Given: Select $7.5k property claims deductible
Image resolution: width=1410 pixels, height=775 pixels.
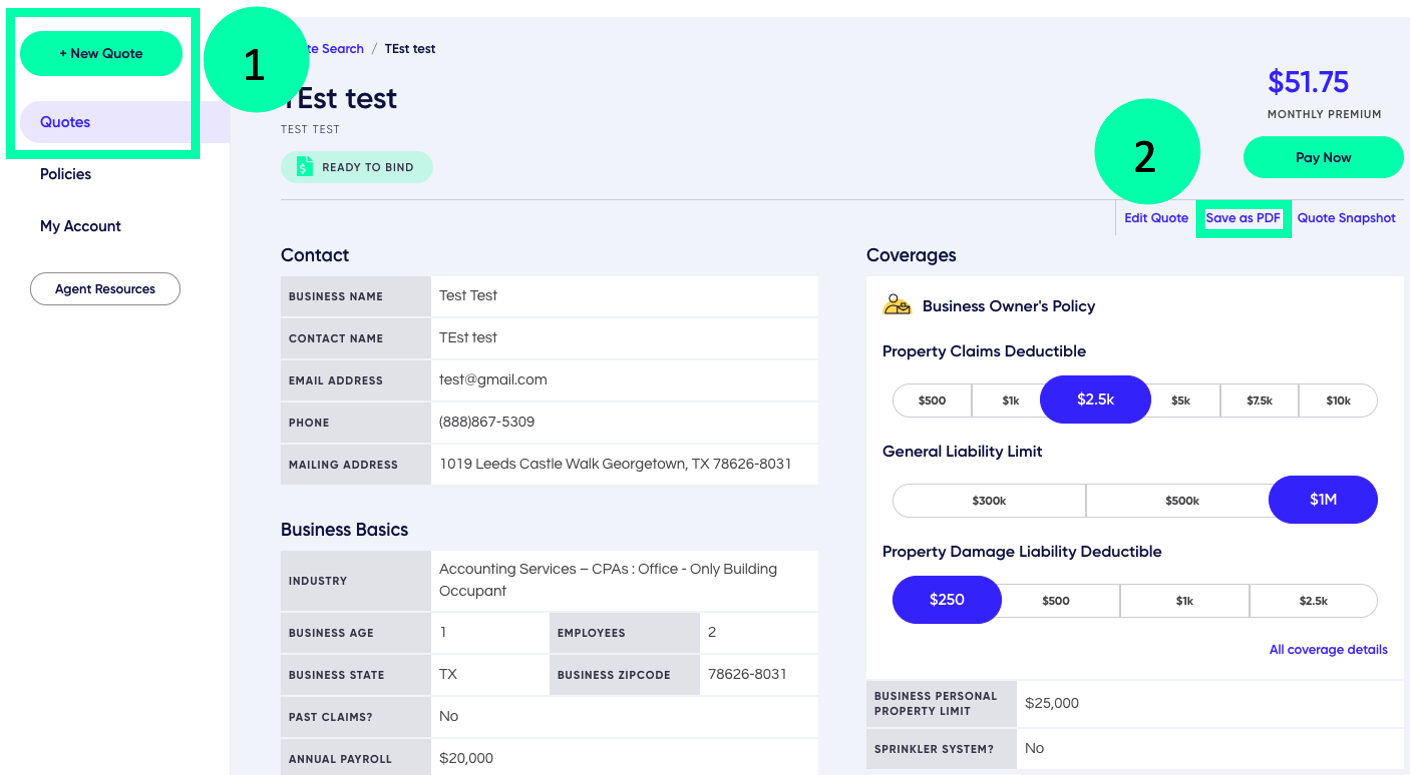Looking at the screenshot, I should (x=1259, y=401).
